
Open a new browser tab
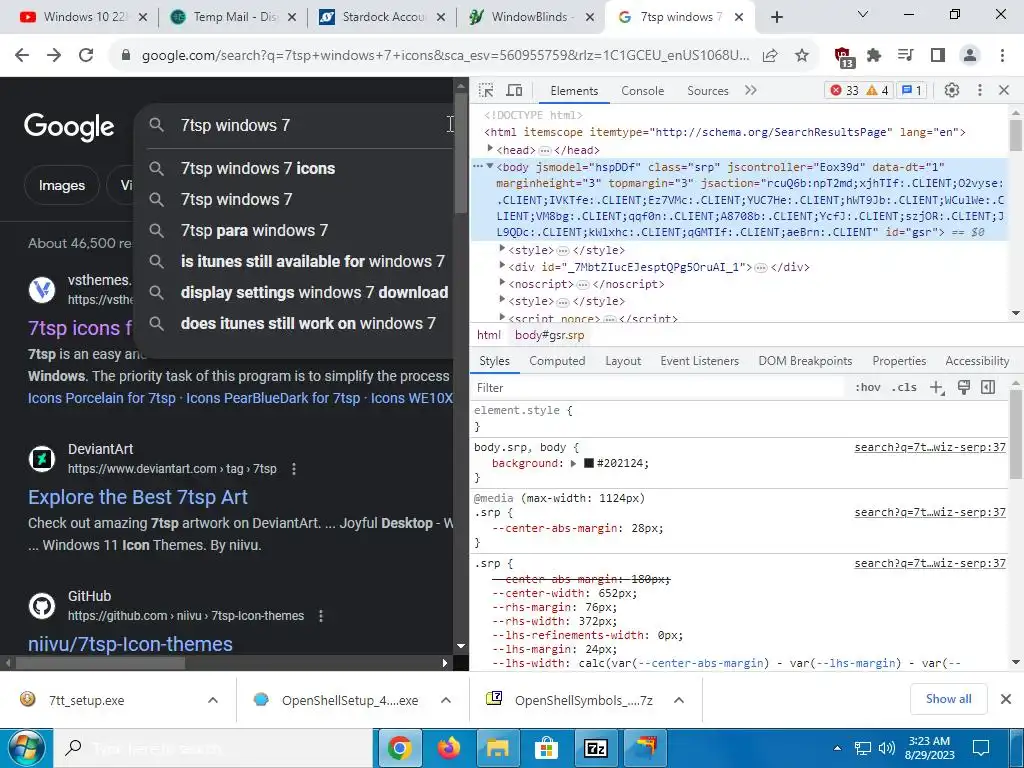(x=776, y=17)
